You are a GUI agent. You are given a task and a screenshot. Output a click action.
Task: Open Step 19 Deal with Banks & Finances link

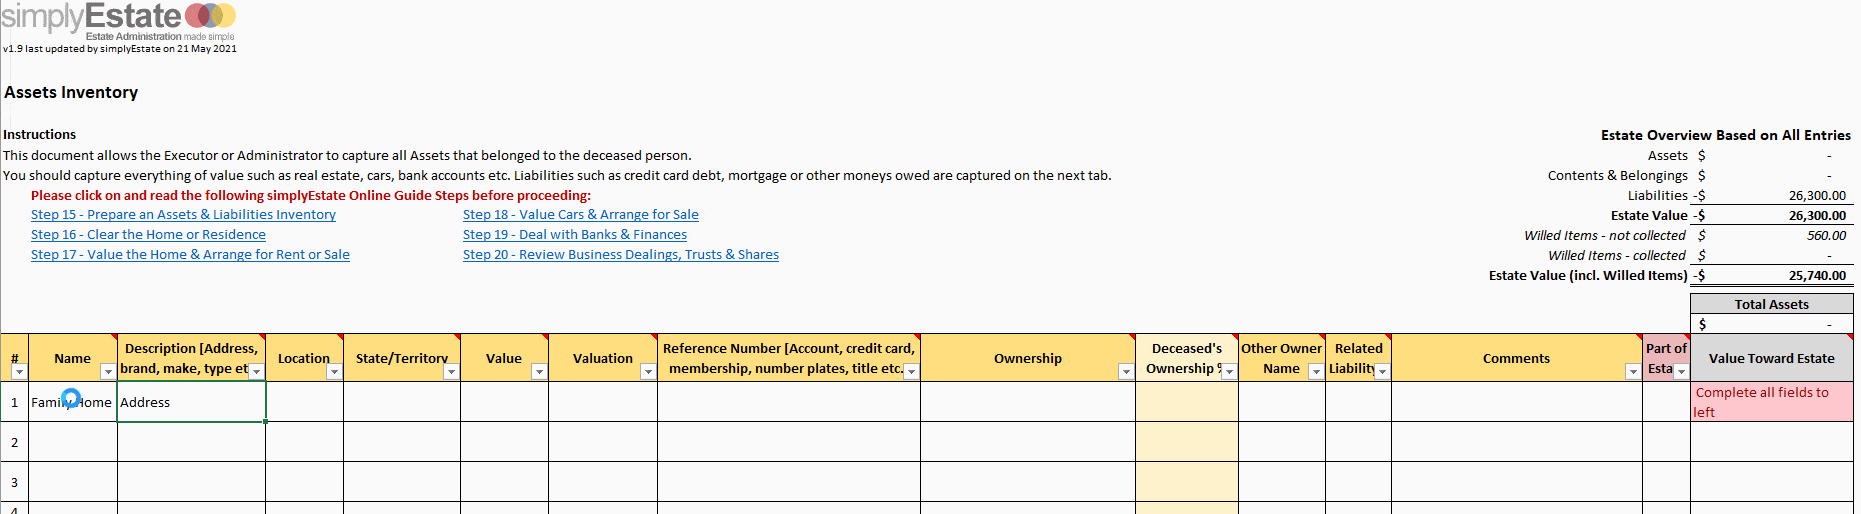tap(575, 235)
